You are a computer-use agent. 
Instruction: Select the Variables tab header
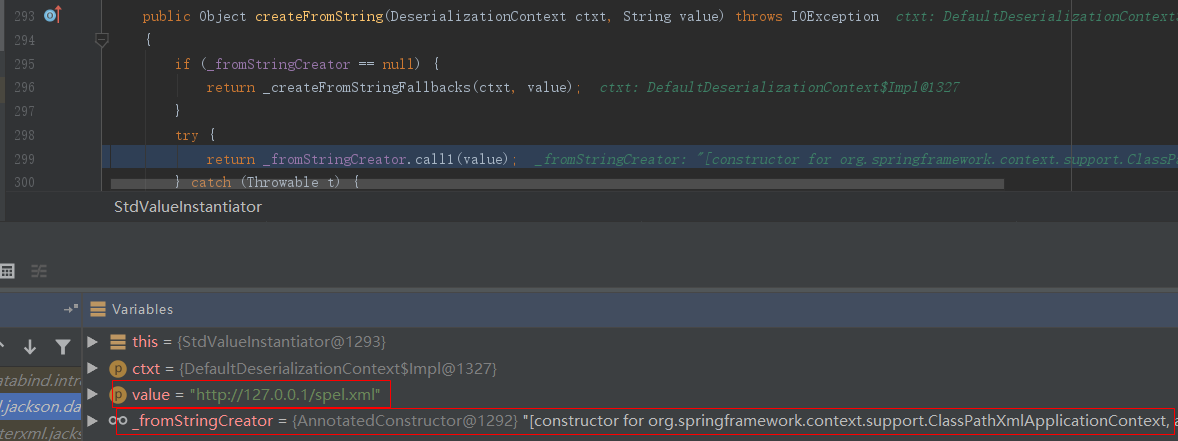tap(141, 309)
